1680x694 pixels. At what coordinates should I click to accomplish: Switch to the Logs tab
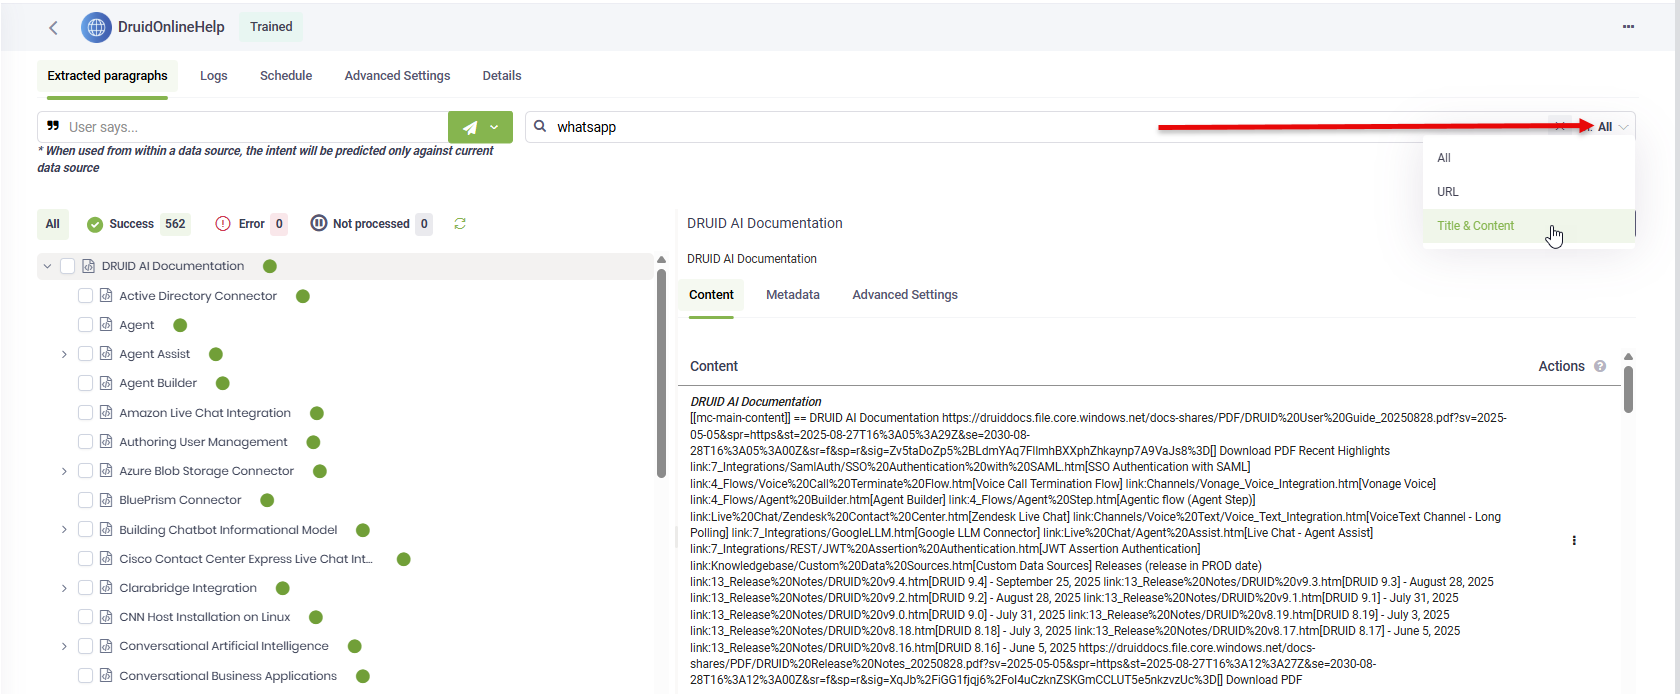click(213, 76)
